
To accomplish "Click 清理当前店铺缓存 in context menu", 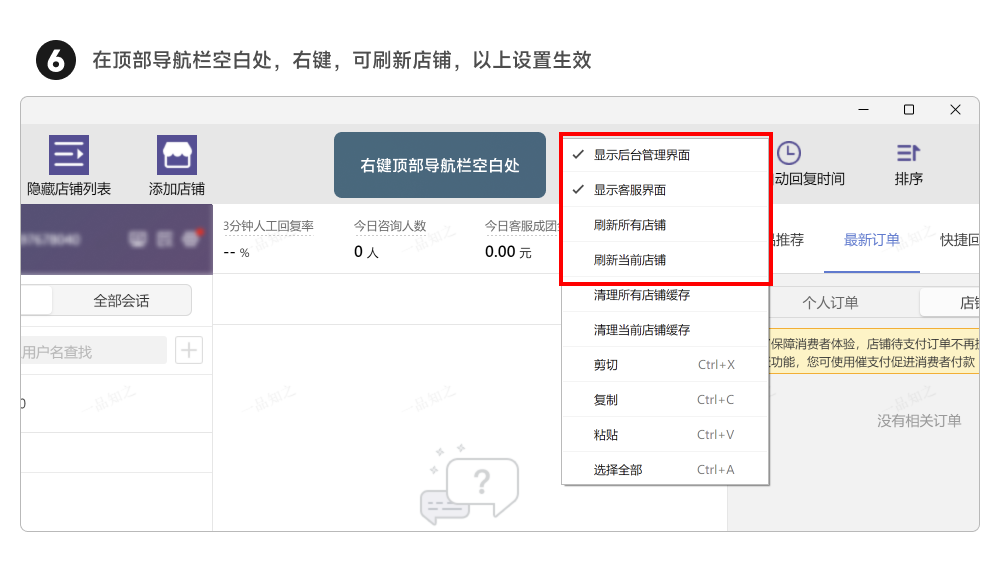I will (641, 330).
